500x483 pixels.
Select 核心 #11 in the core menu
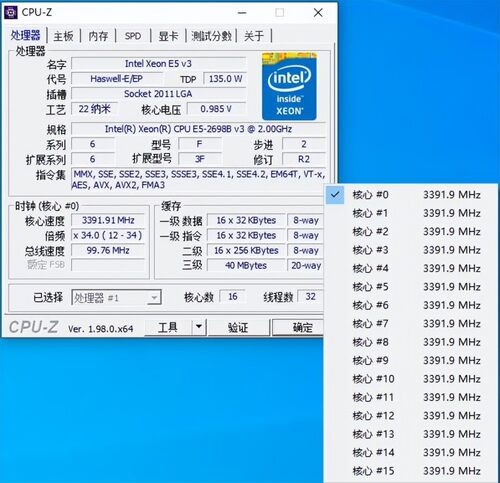[x=410, y=397]
